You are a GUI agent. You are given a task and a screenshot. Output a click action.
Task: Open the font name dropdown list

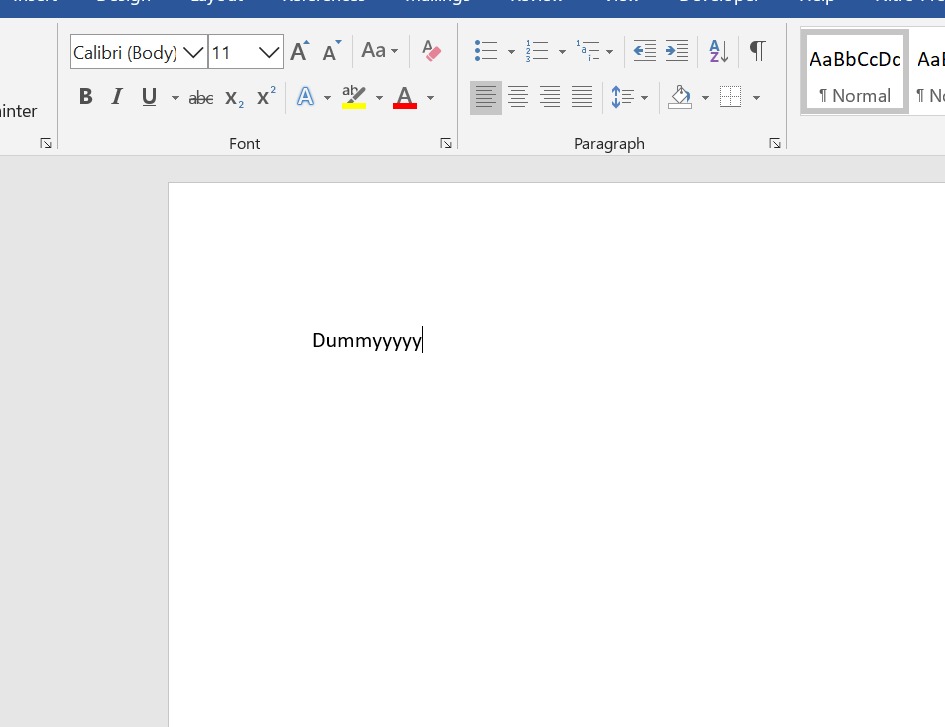click(x=193, y=52)
